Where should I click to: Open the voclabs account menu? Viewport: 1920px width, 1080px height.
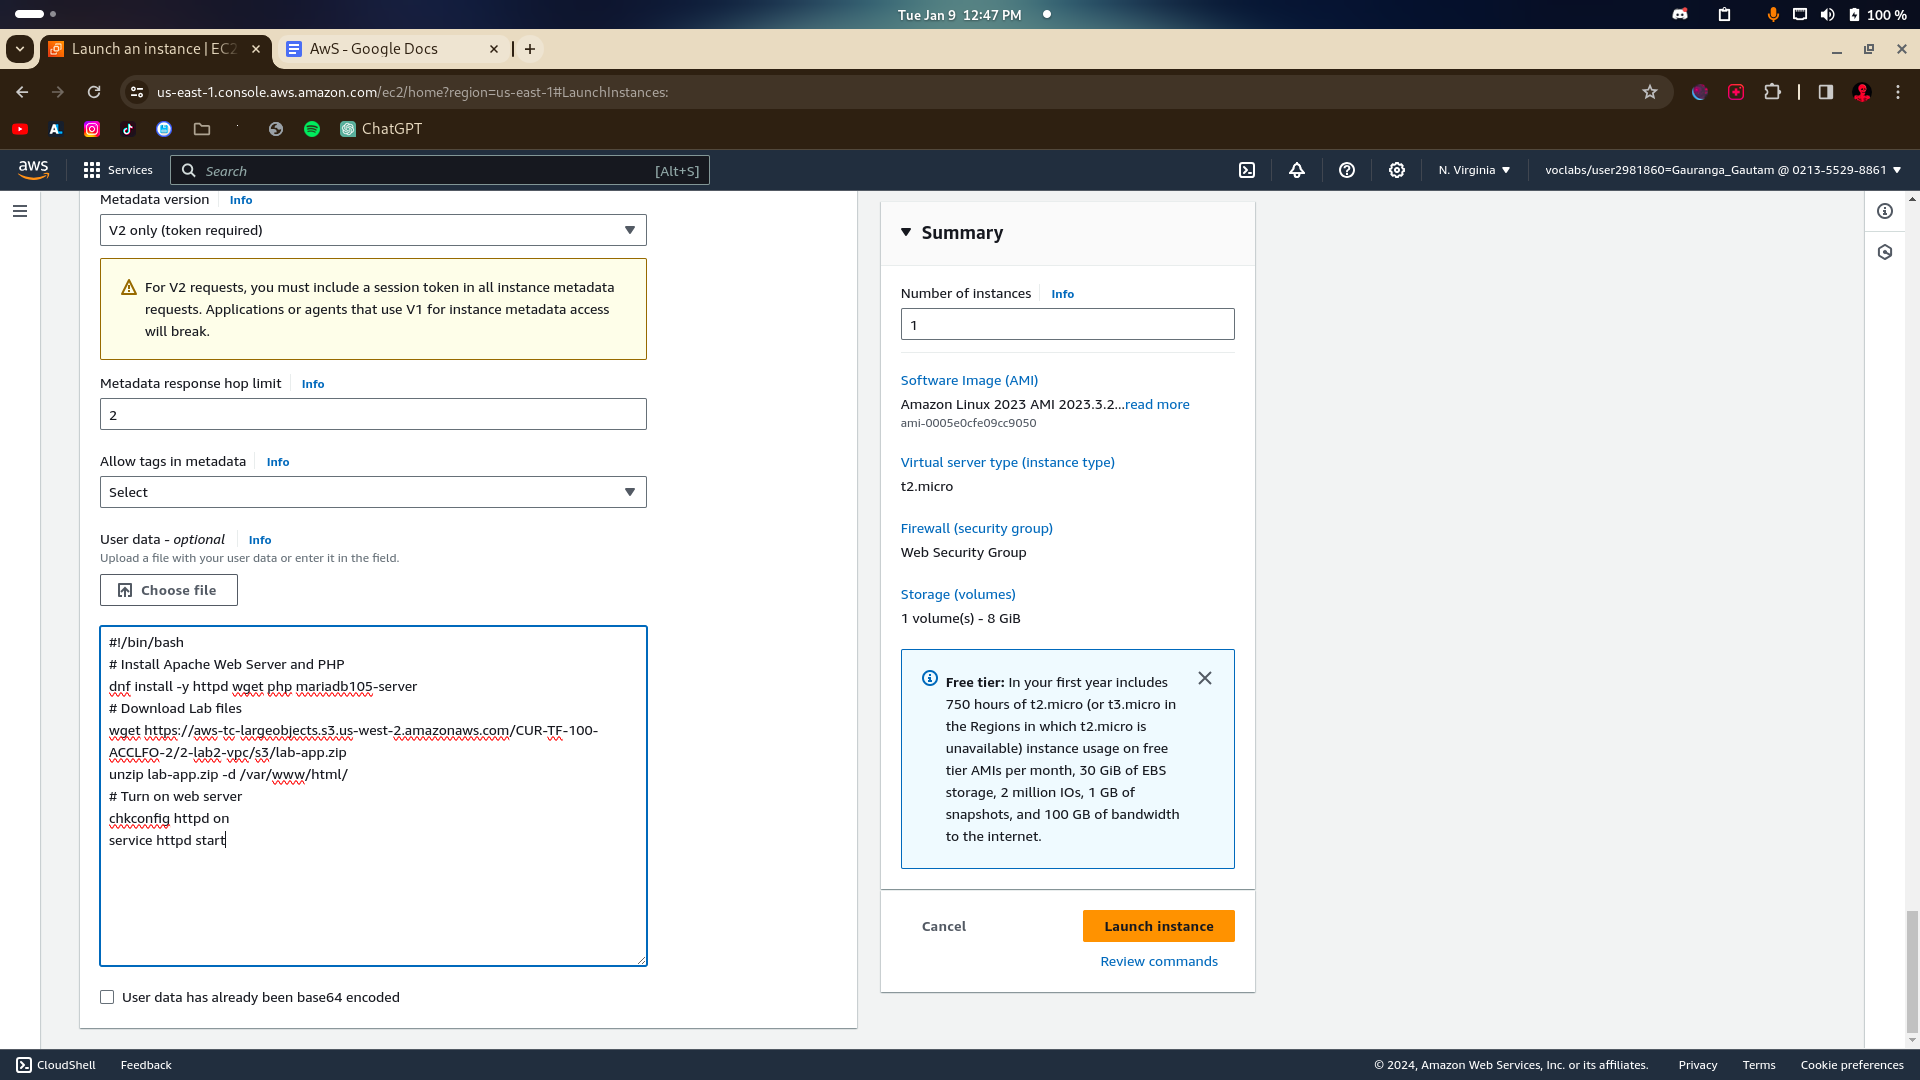pyautogui.click(x=1722, y=170)
